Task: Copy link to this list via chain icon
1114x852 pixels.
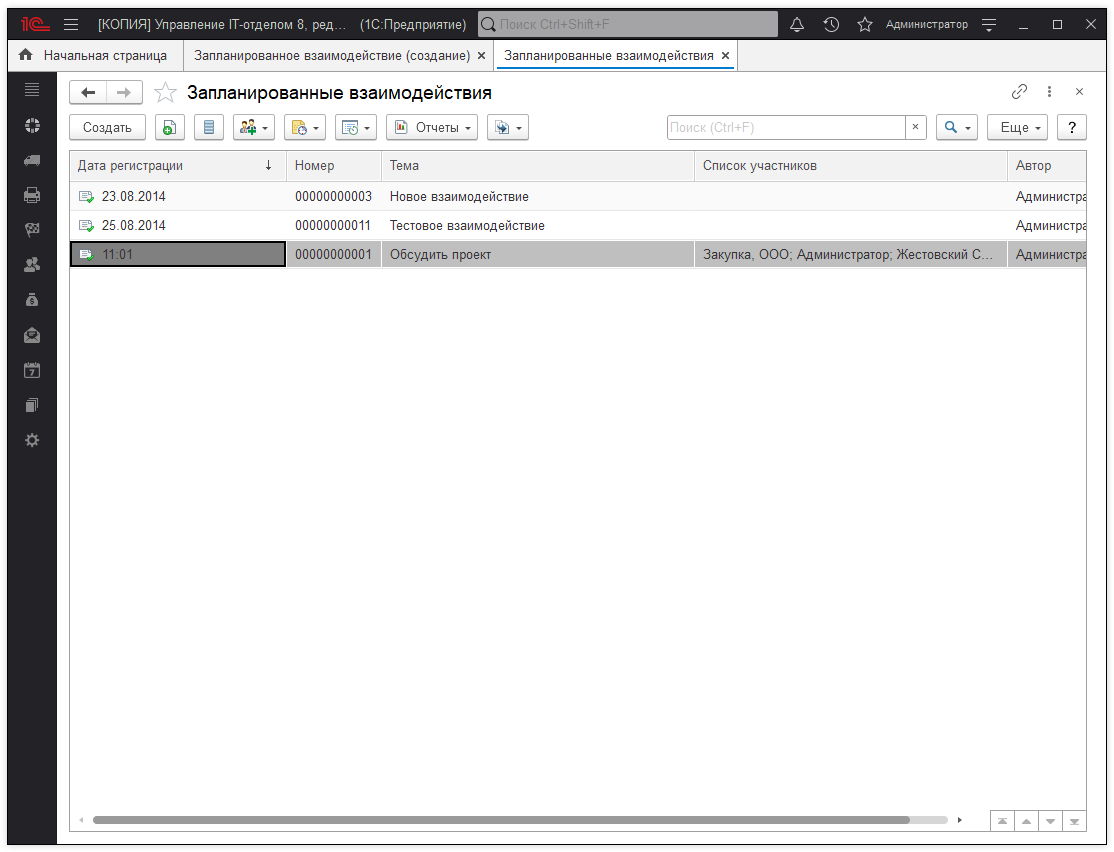Action: point(1019,92)
